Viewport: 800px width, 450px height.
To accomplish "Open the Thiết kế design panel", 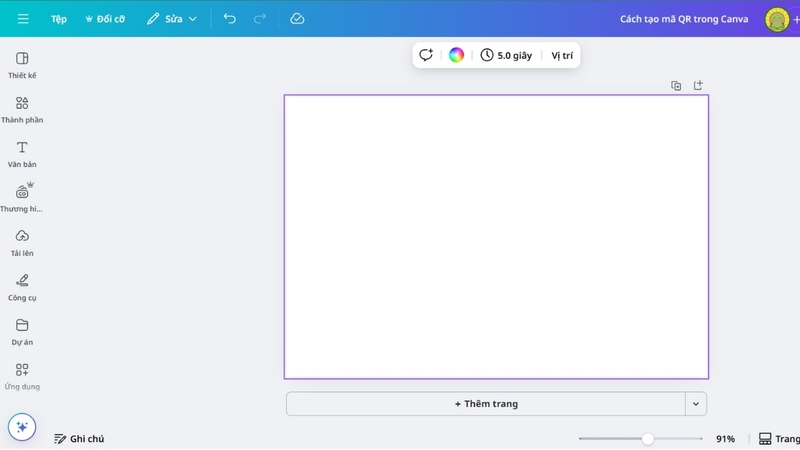I will pos(22,65).
